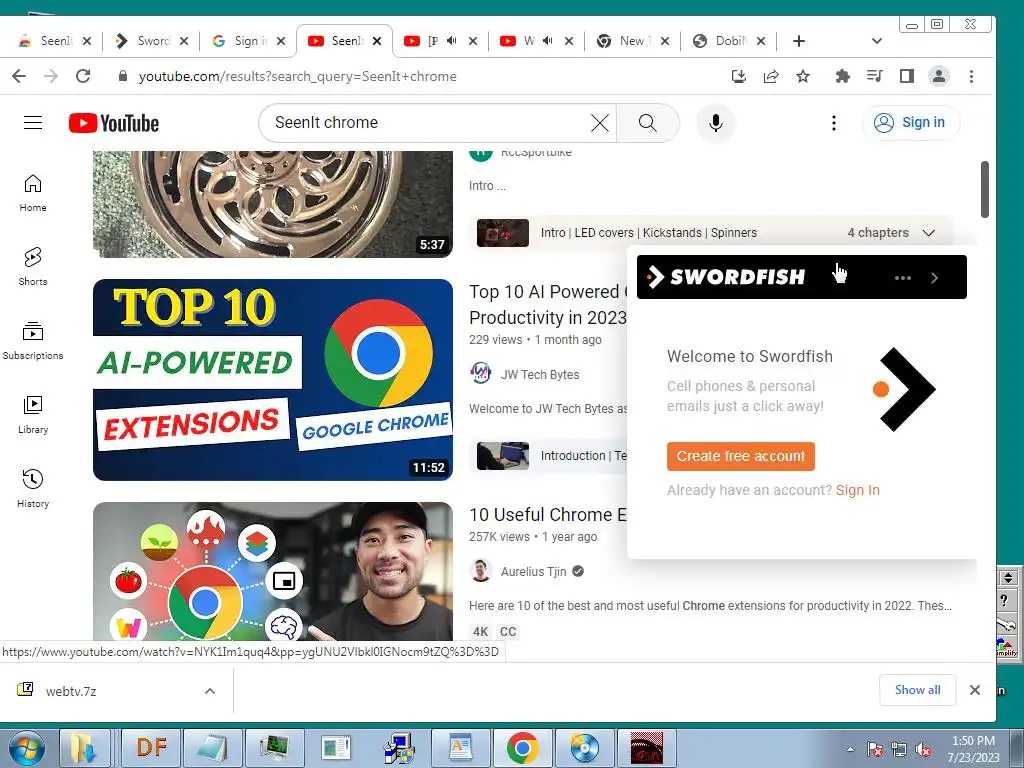
Task: Click install app icon in address bar
Action: click(739, 76)
